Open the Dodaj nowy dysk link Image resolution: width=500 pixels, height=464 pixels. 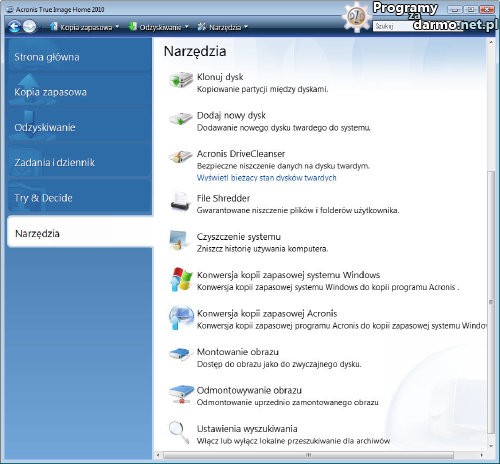231,115
